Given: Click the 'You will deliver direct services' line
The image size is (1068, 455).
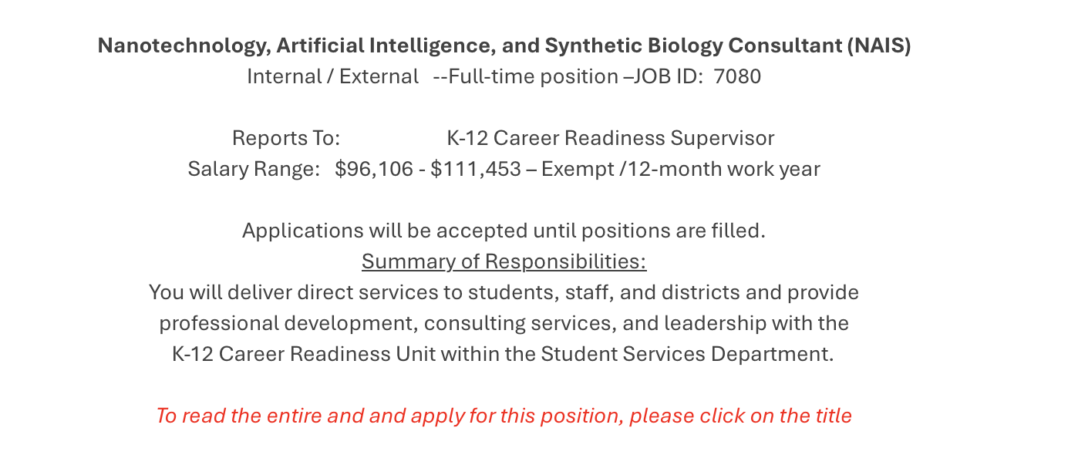Looking at the screenshot, I should (x=503, y=293).
